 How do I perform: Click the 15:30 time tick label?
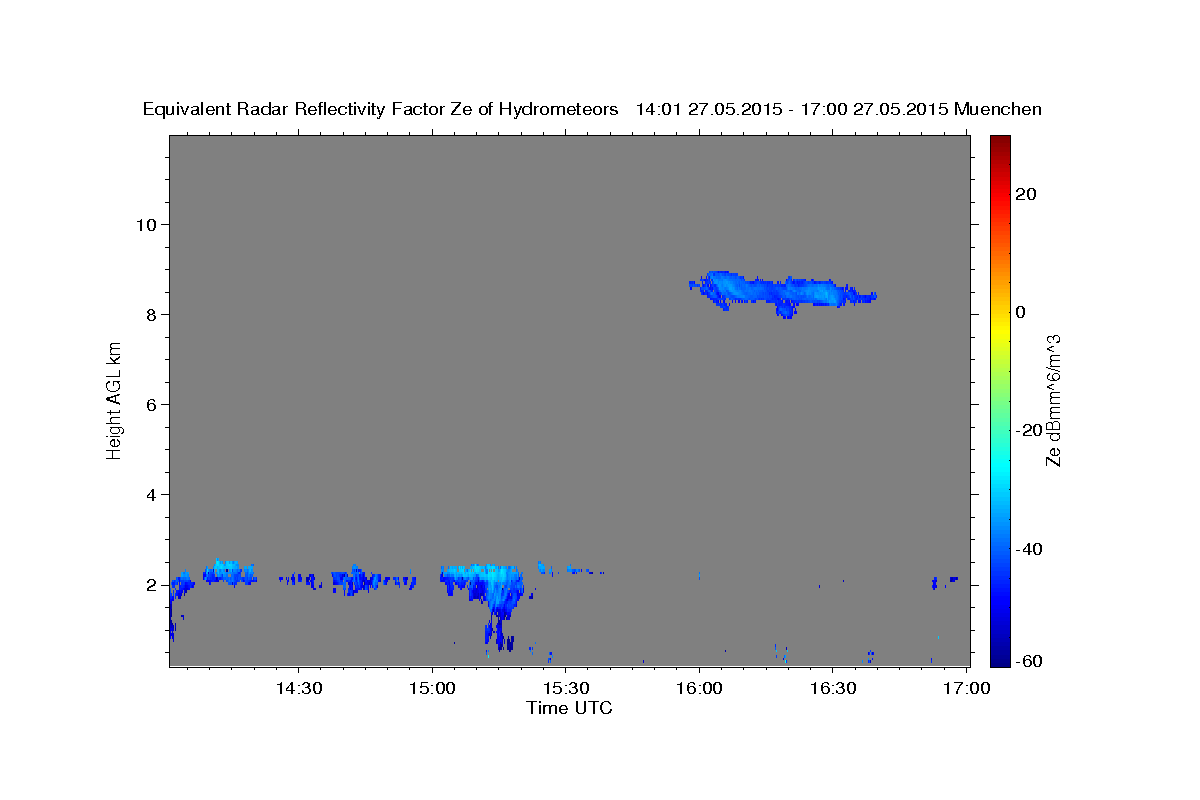(565, 688)
